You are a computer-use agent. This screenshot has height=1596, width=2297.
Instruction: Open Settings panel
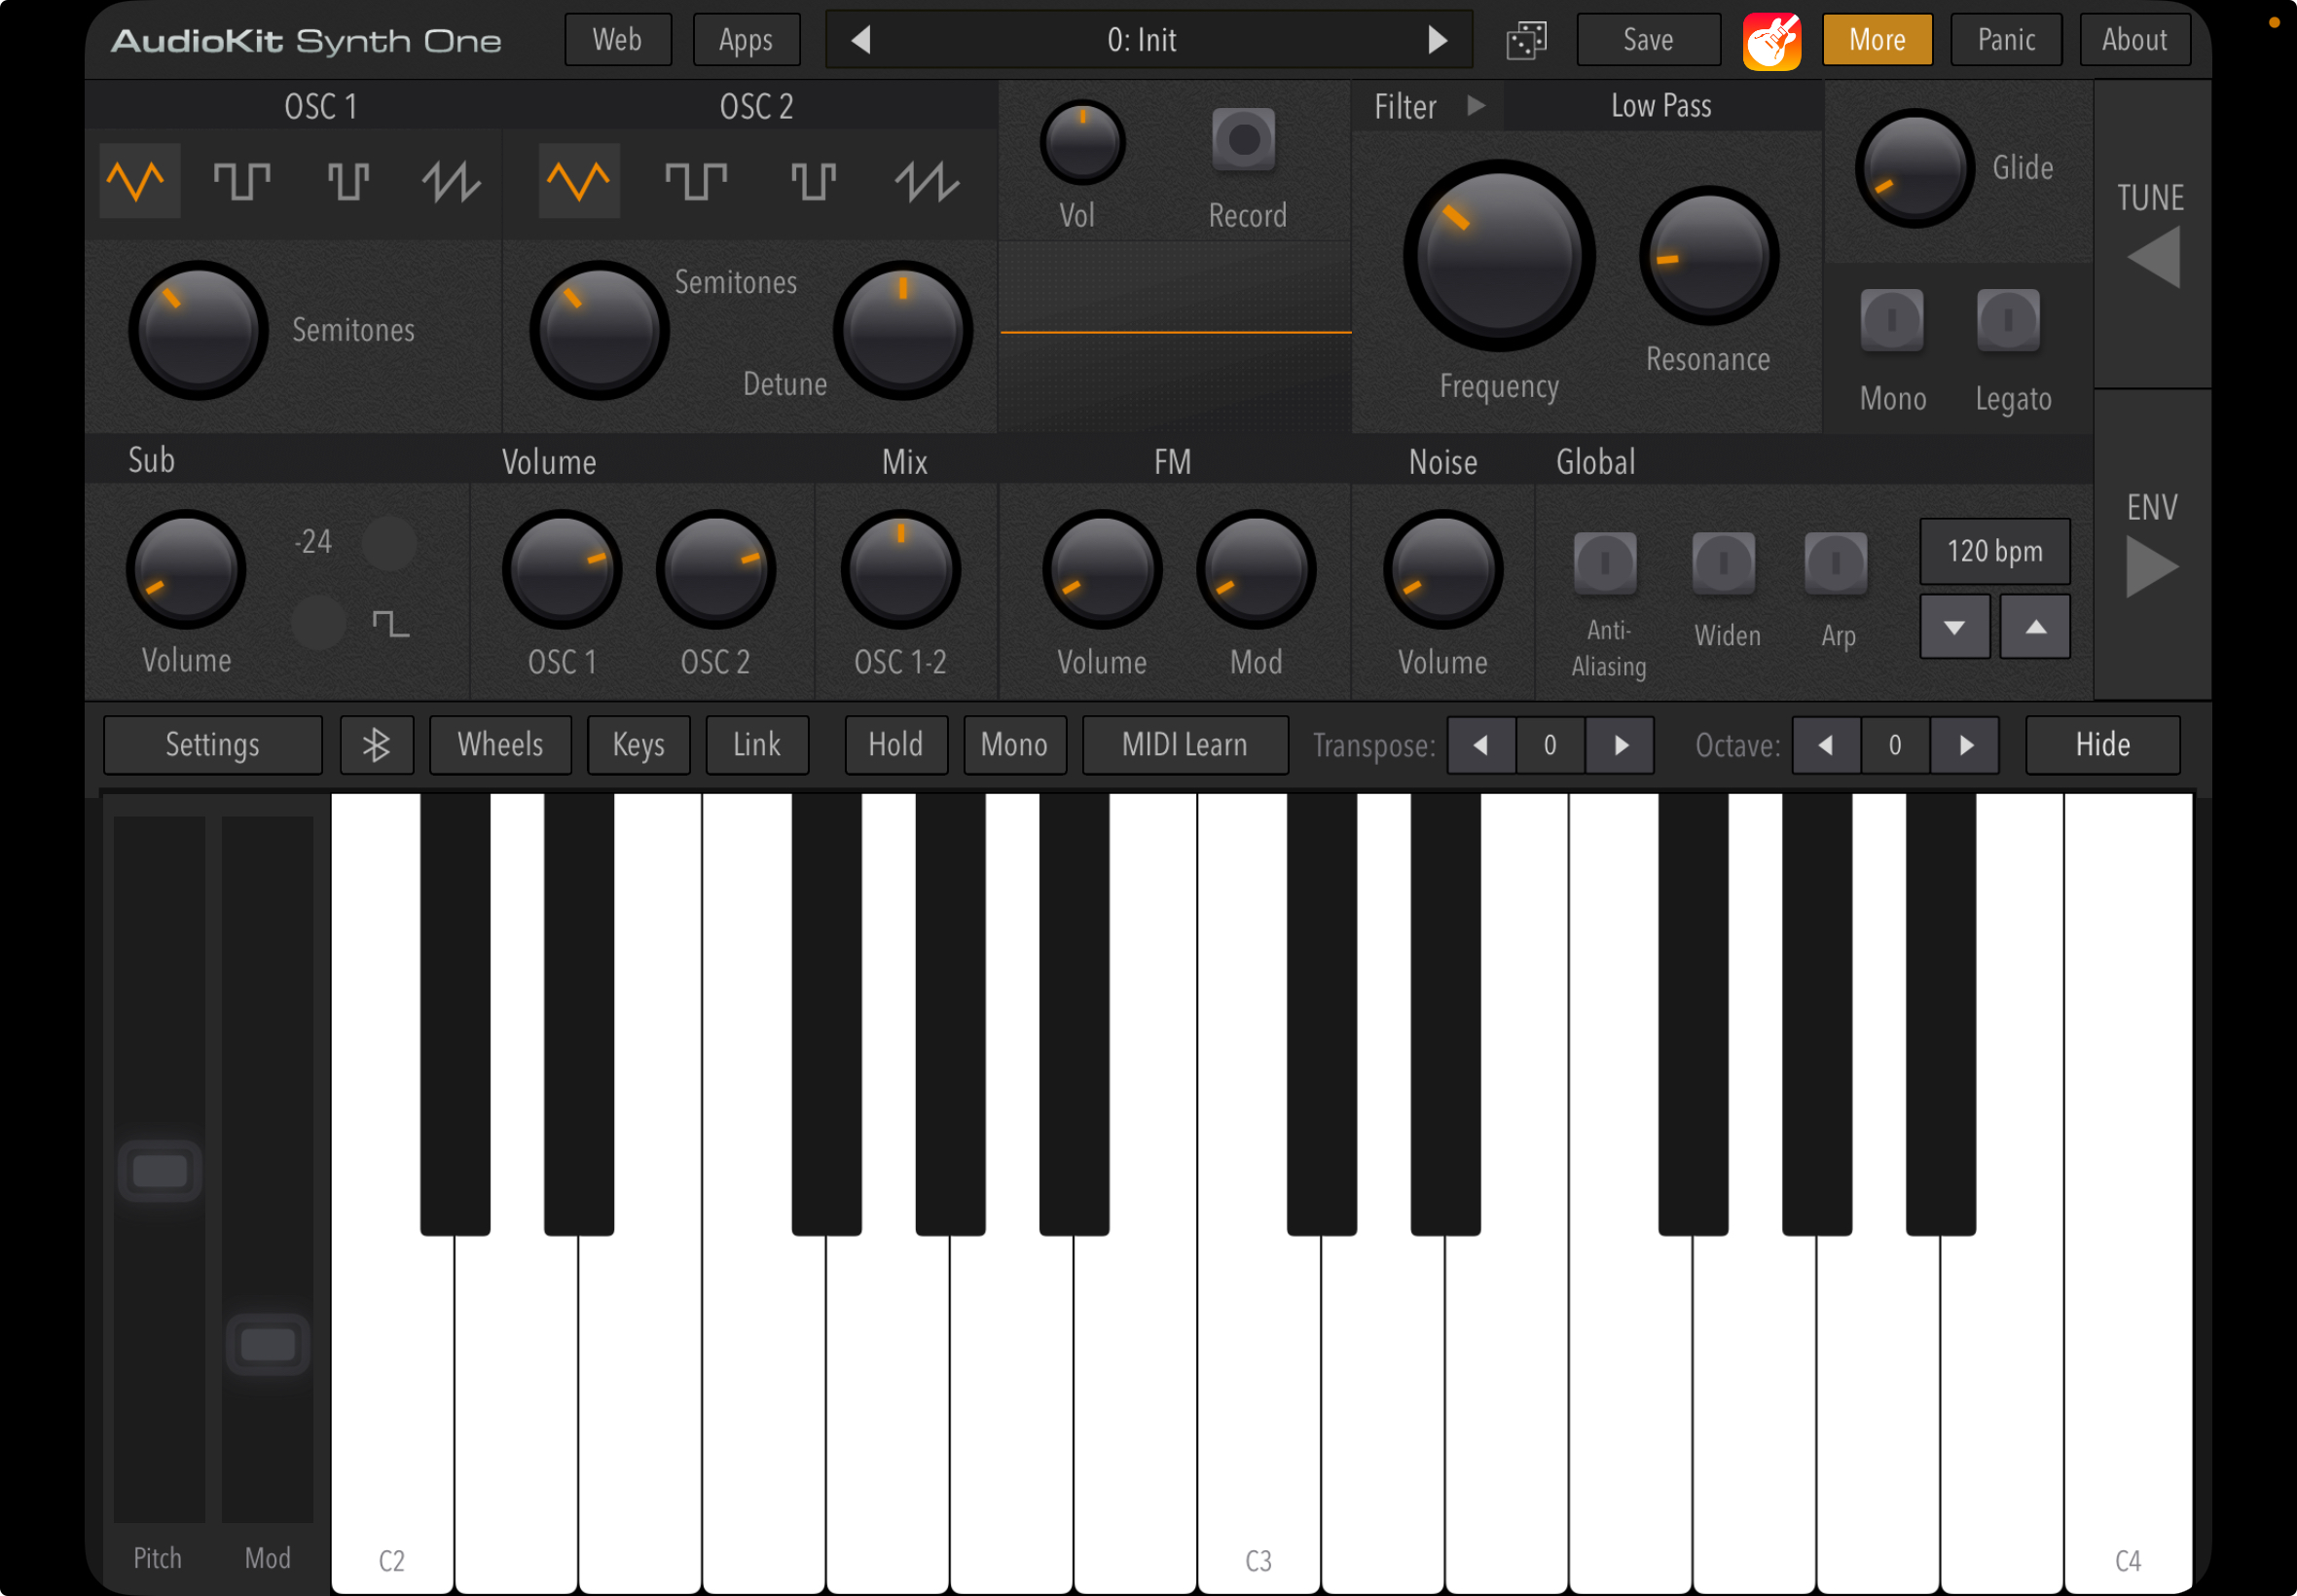213,745
